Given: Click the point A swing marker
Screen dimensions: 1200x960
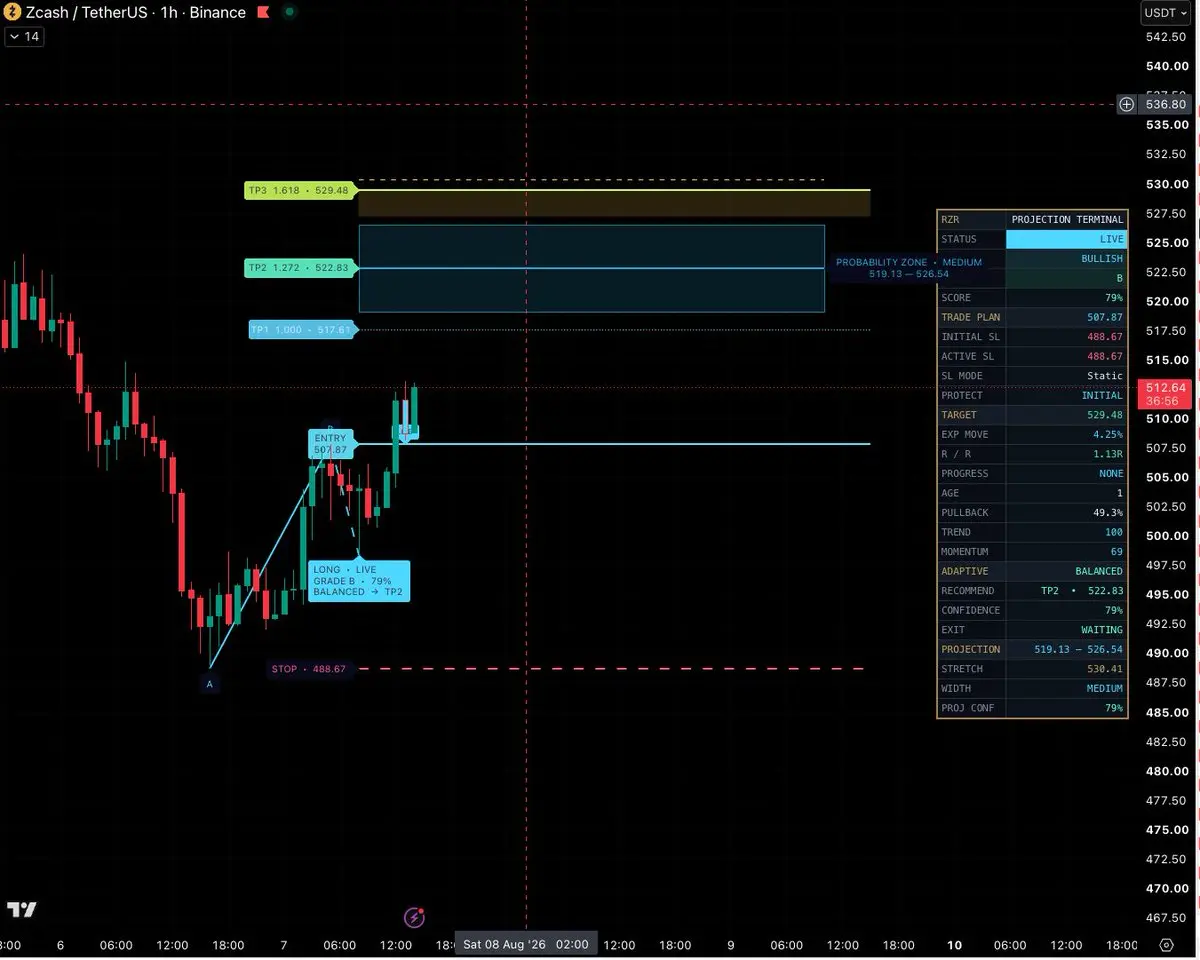Looking at the screenshot, I should click(209, 684).
